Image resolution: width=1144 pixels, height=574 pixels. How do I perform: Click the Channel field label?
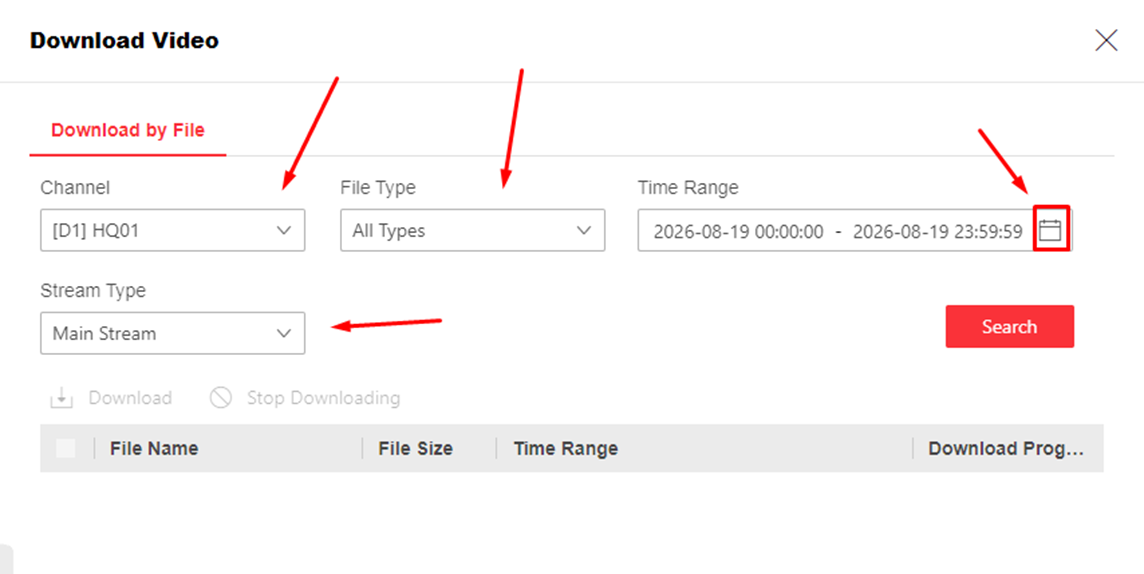(75, 187)
